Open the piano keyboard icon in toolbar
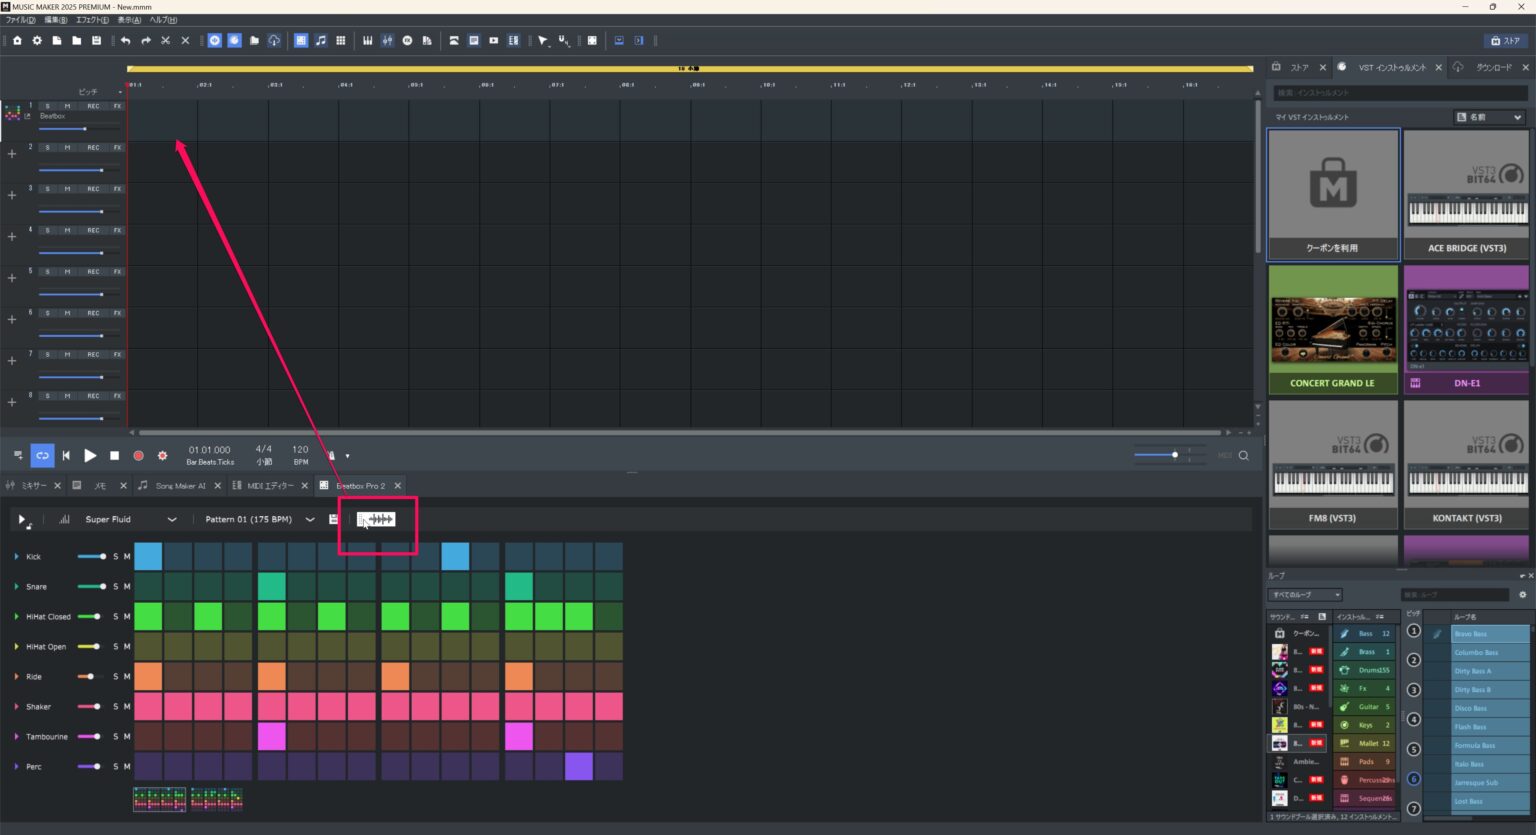The image size is (1536, 835). coord(367,41)
